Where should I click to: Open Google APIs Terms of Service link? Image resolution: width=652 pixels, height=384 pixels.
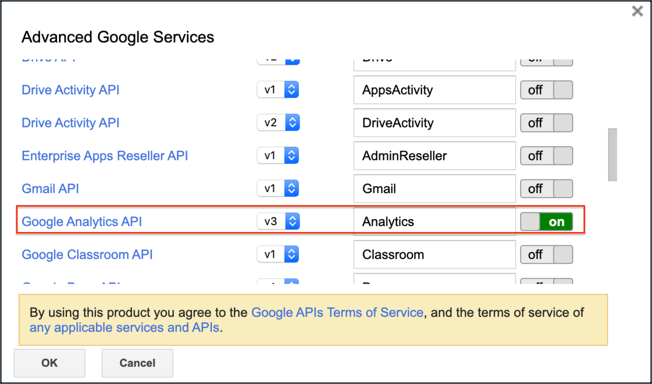coord(337,312)
